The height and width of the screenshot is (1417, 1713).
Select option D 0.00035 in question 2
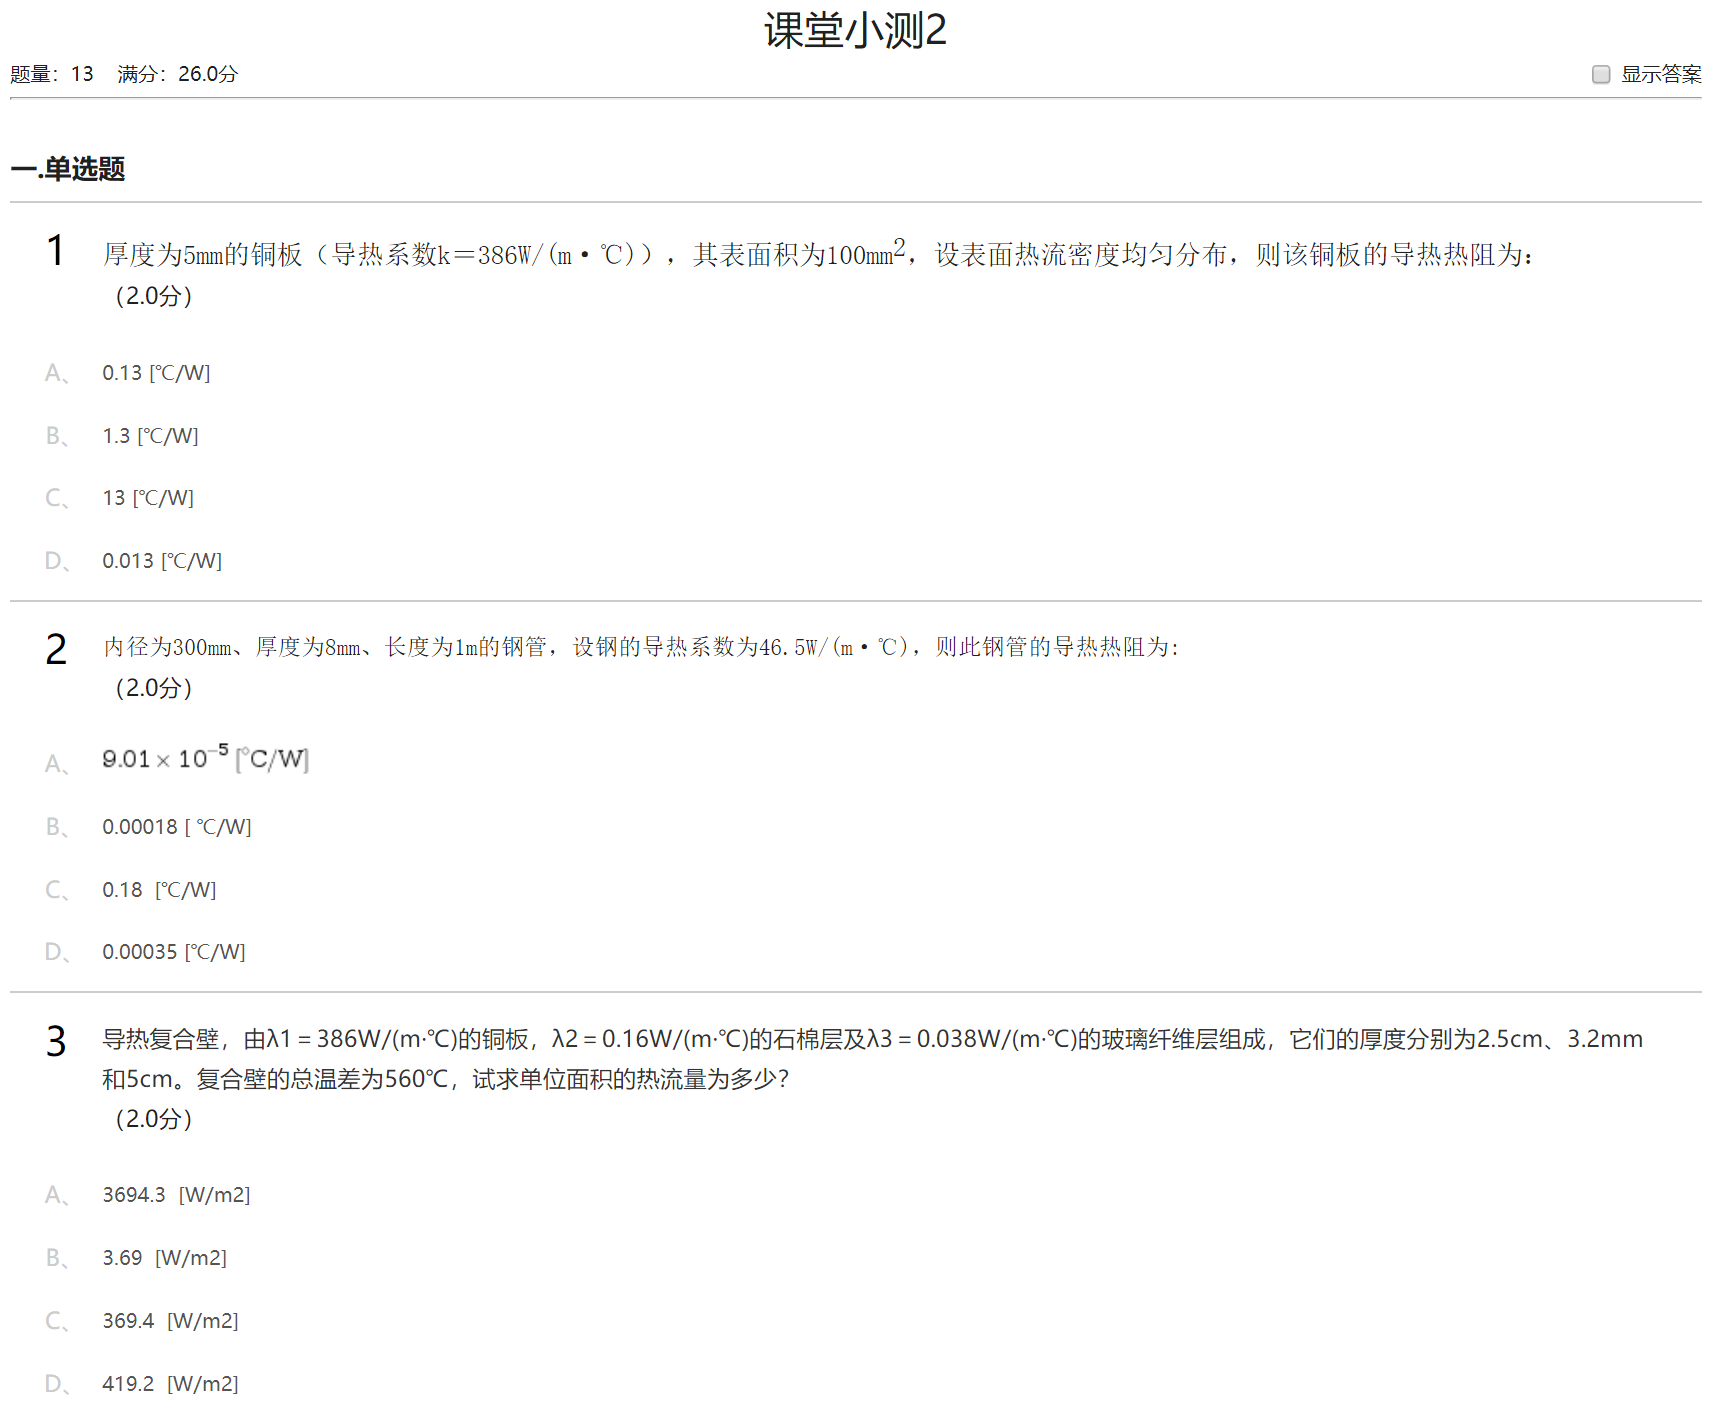[173, 952]
